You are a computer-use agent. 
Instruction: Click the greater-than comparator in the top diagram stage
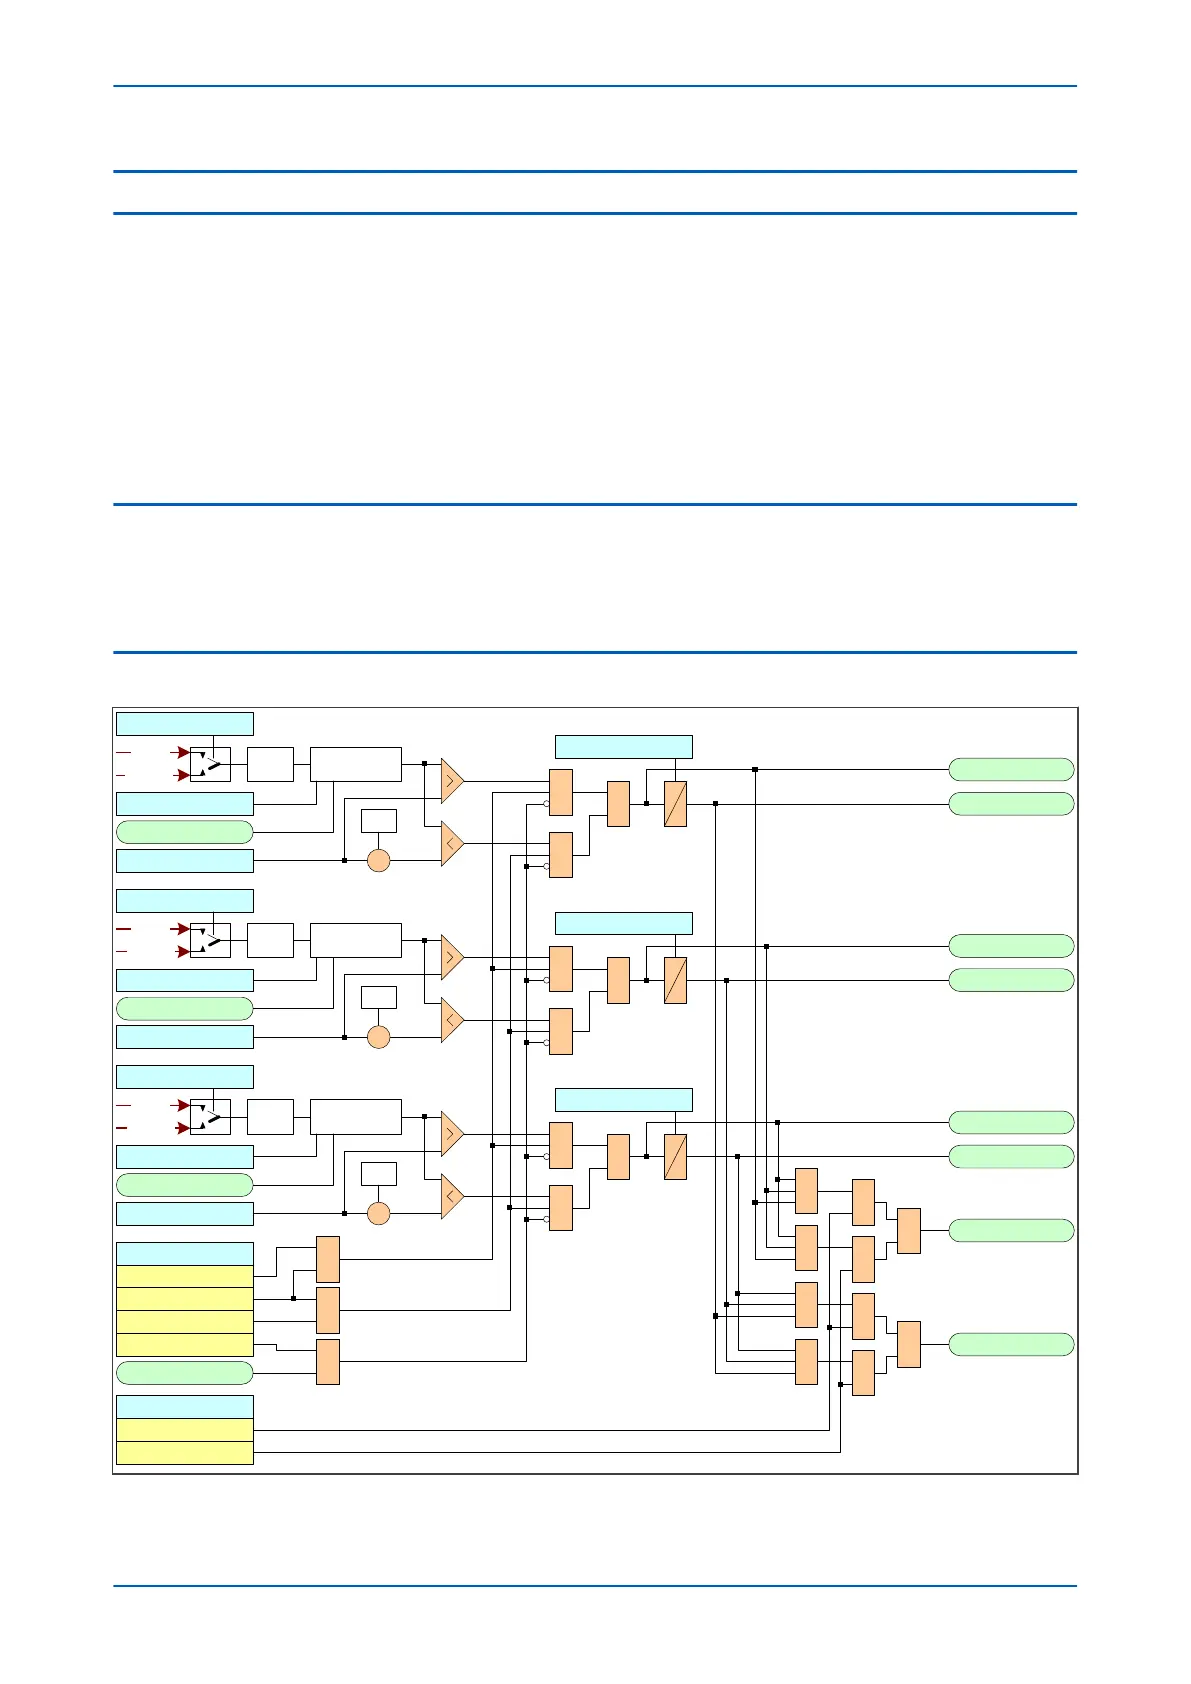pos(452,780)
